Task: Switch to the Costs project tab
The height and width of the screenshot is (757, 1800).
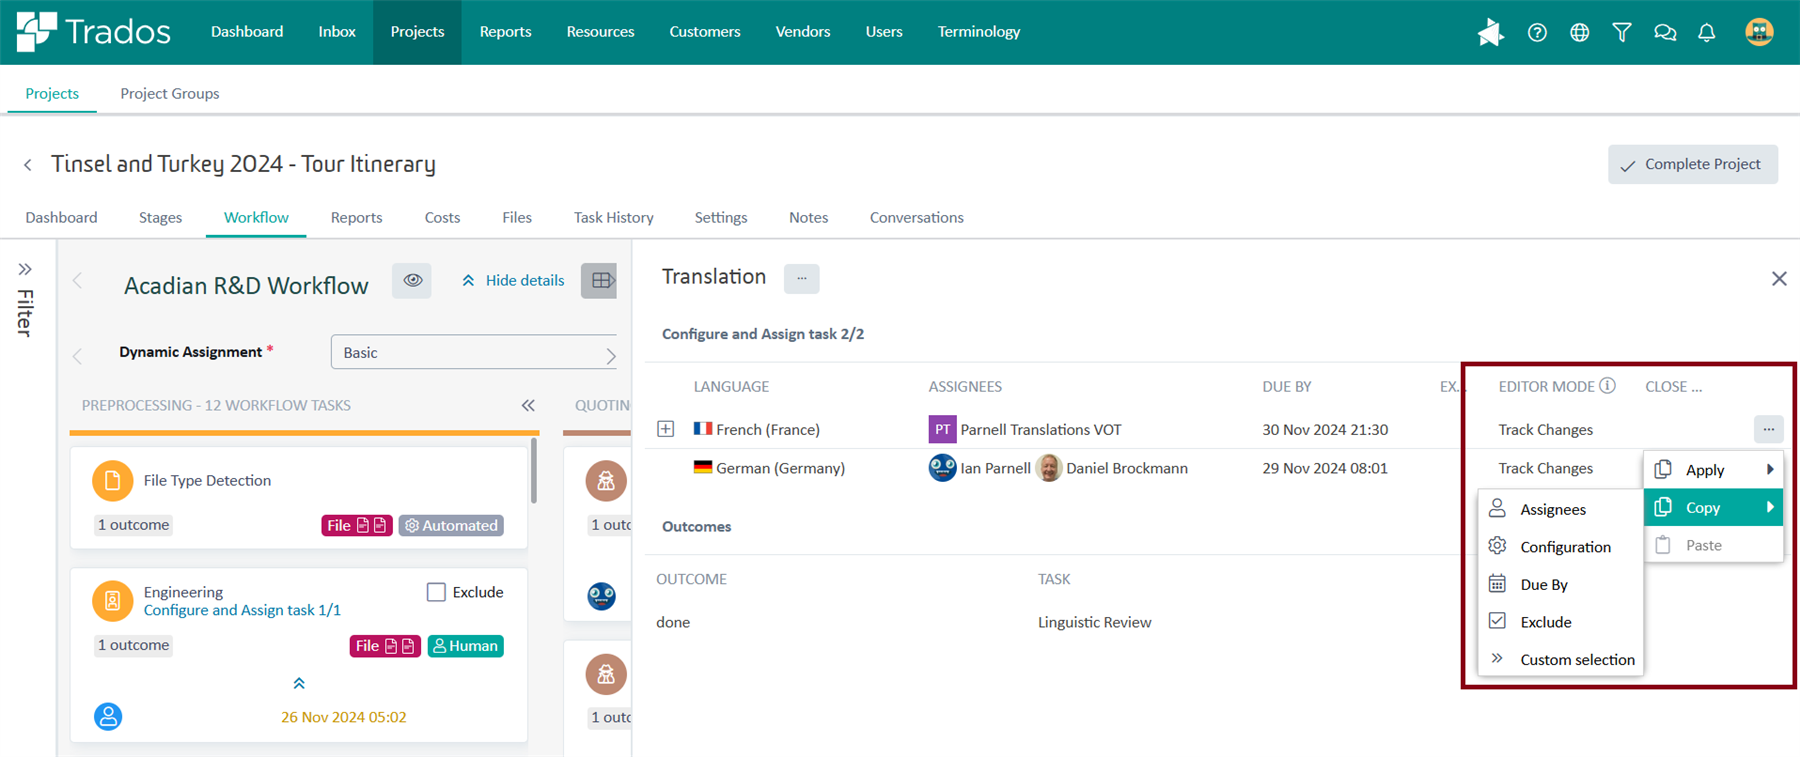Action: [442, 217]
